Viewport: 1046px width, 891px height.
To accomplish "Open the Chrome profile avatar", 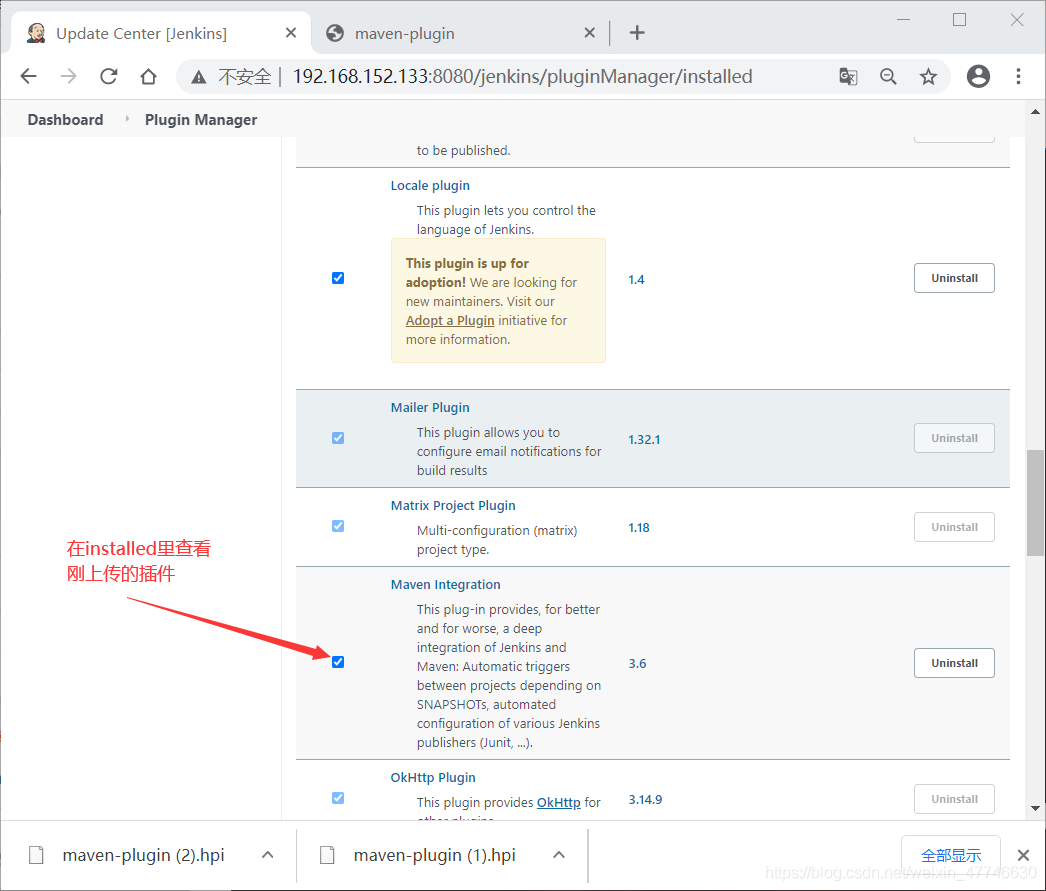I will 978,76.
